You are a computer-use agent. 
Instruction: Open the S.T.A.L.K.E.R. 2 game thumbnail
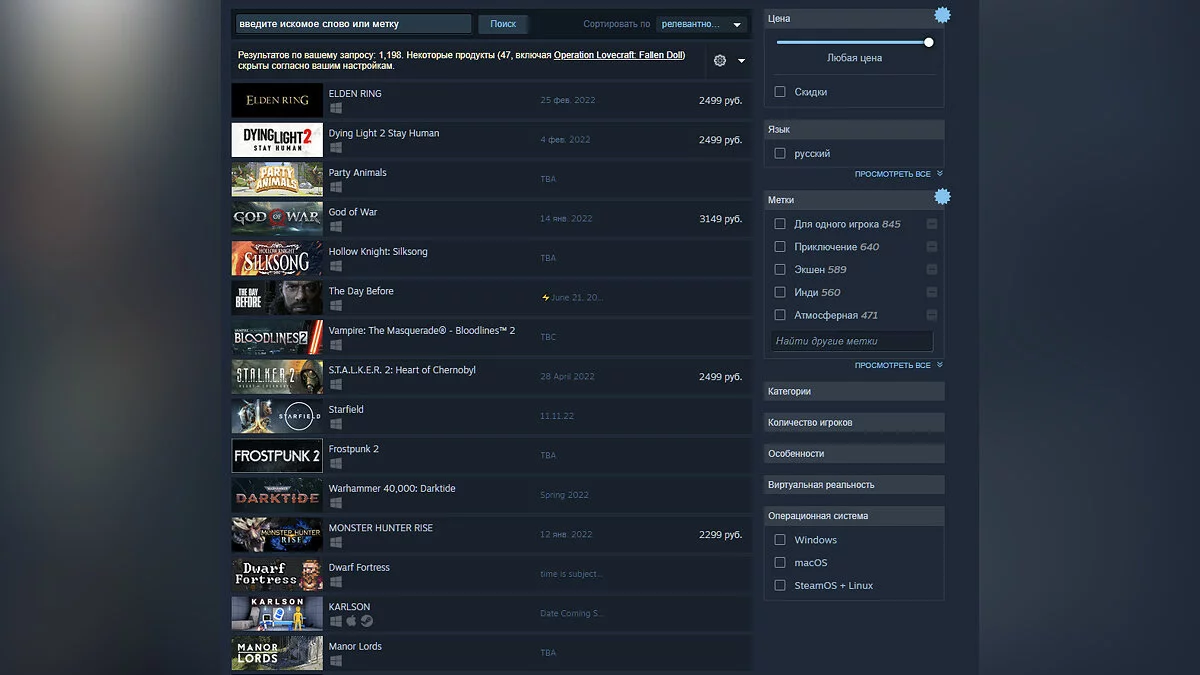(x=277, y=377)
